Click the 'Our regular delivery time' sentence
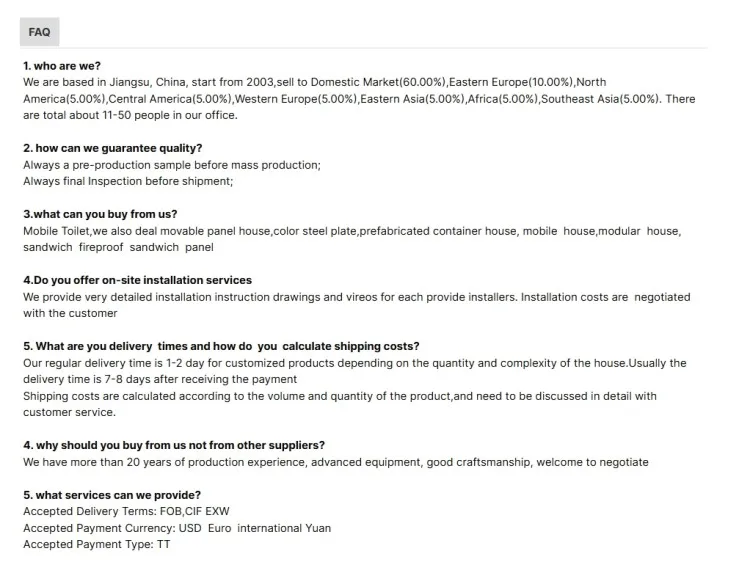The image size is (750, 562). click(354, 363)
